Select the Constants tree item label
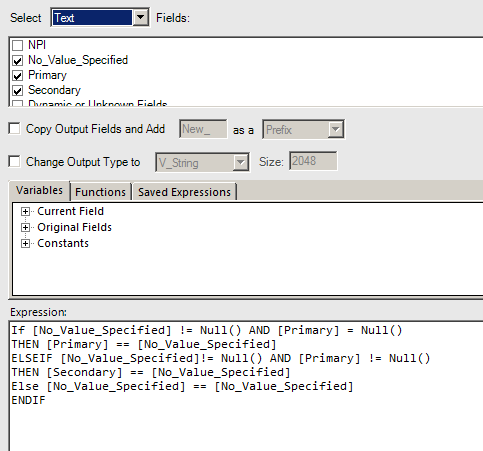The height and width of the screenshot is (451, 483). click(x=63, y=243)
